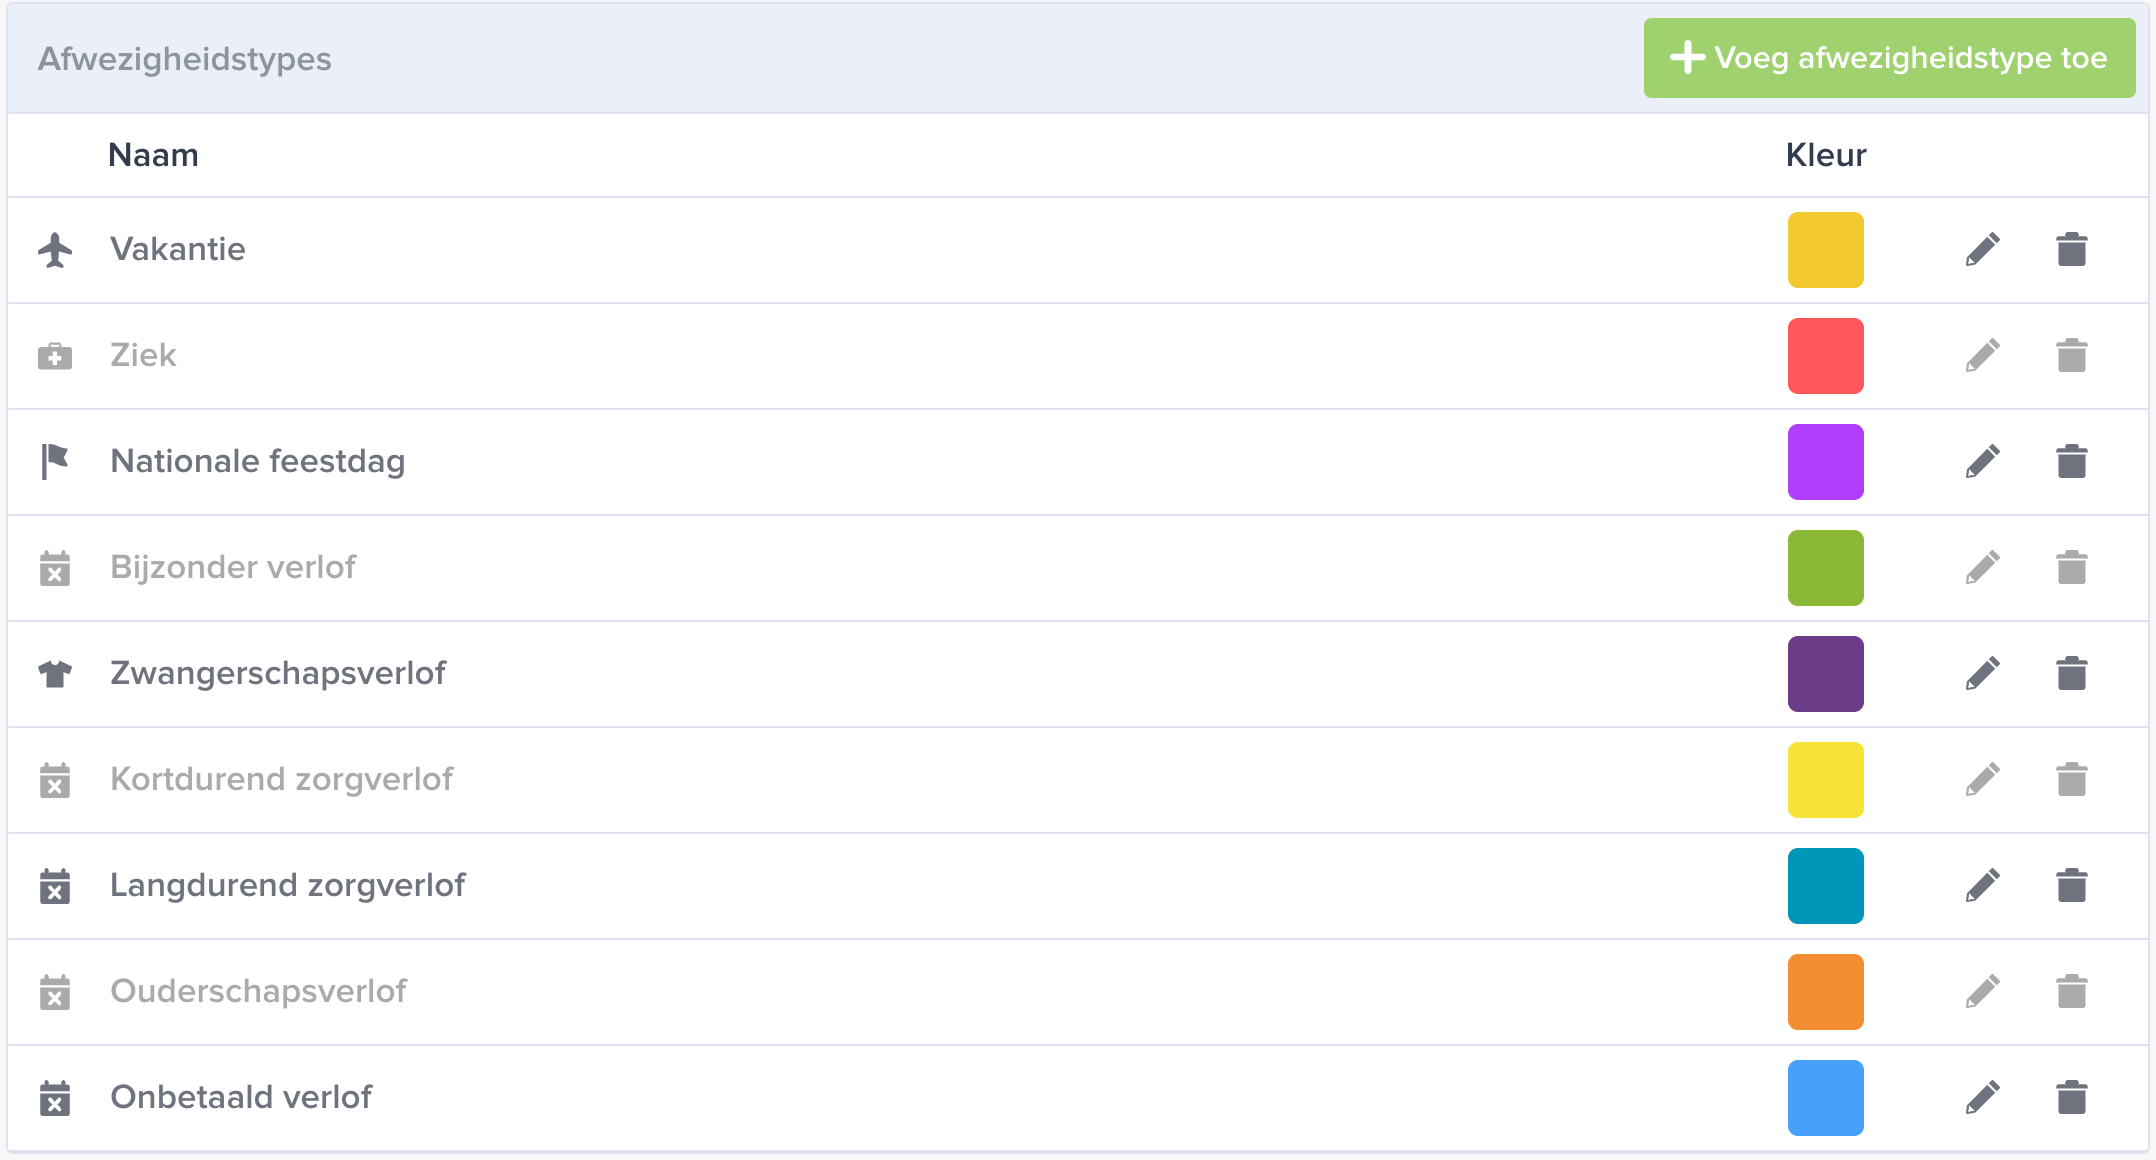Delete the Vakantie absence type
2156x1160 pixels.
point(2072,250)
